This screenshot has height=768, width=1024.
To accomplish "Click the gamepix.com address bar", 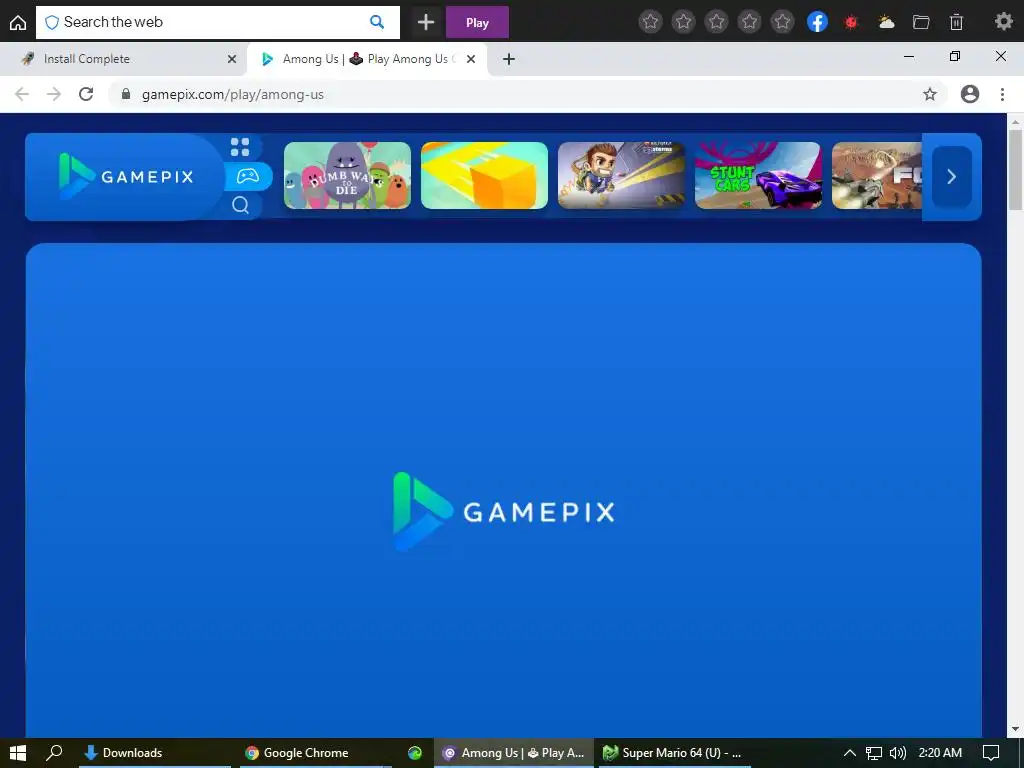I will tap(529, 94).
